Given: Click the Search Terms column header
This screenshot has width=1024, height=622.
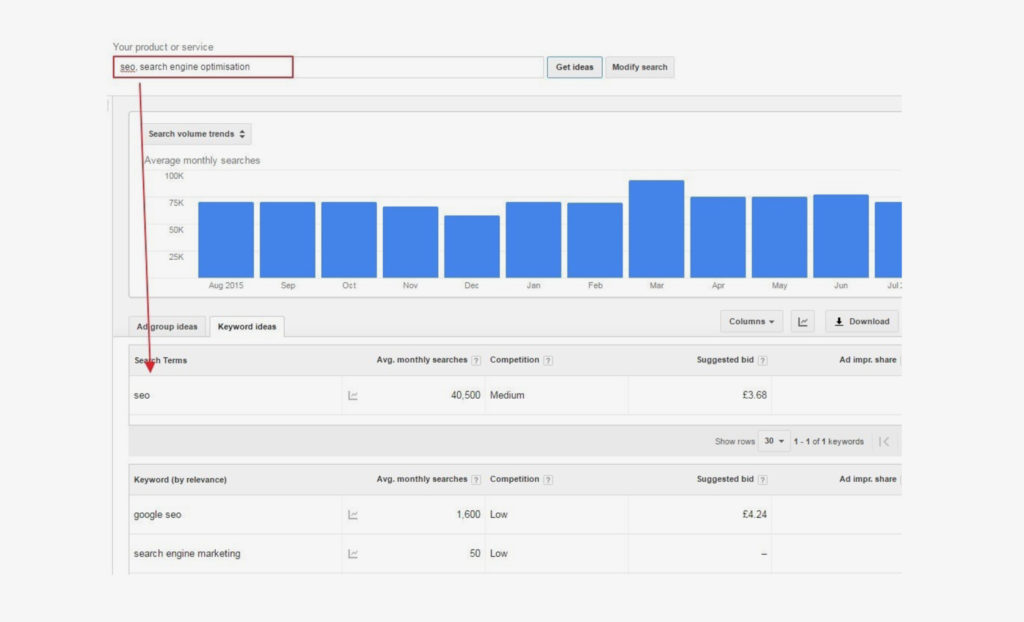Looking at the screenshot, I should pos(161,360).
